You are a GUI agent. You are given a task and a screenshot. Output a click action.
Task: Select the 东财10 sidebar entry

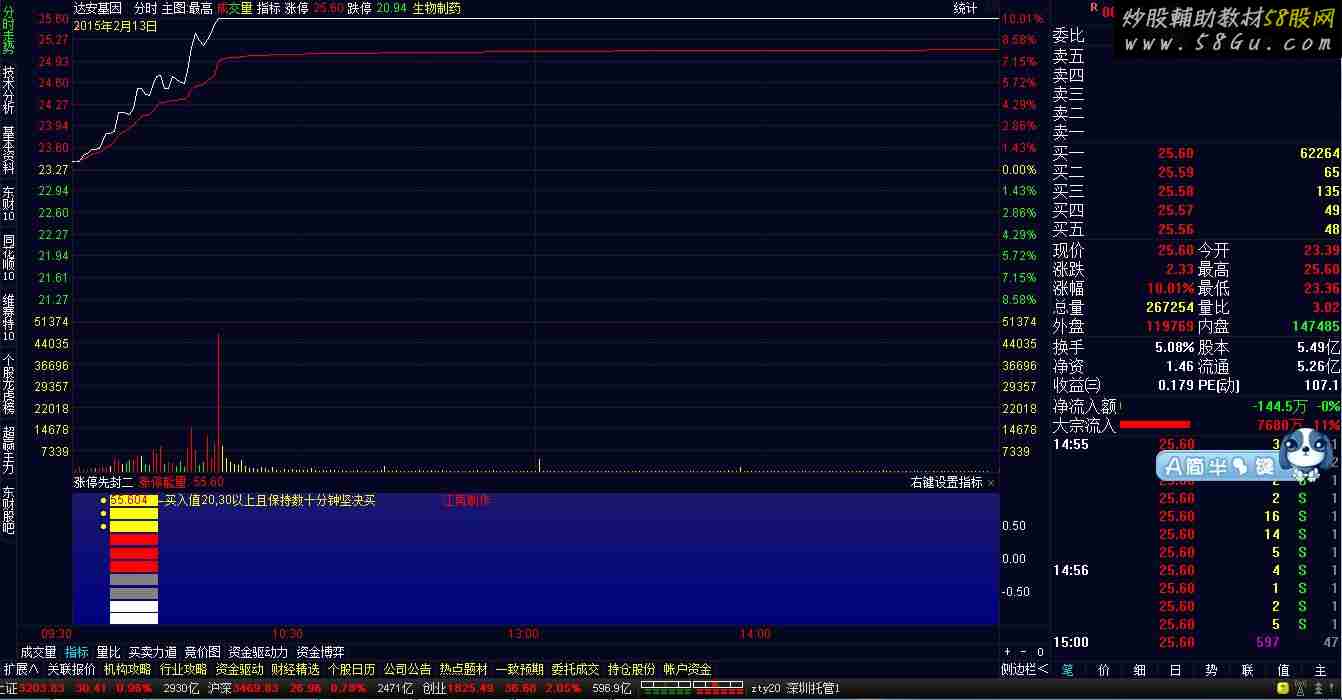8,204
